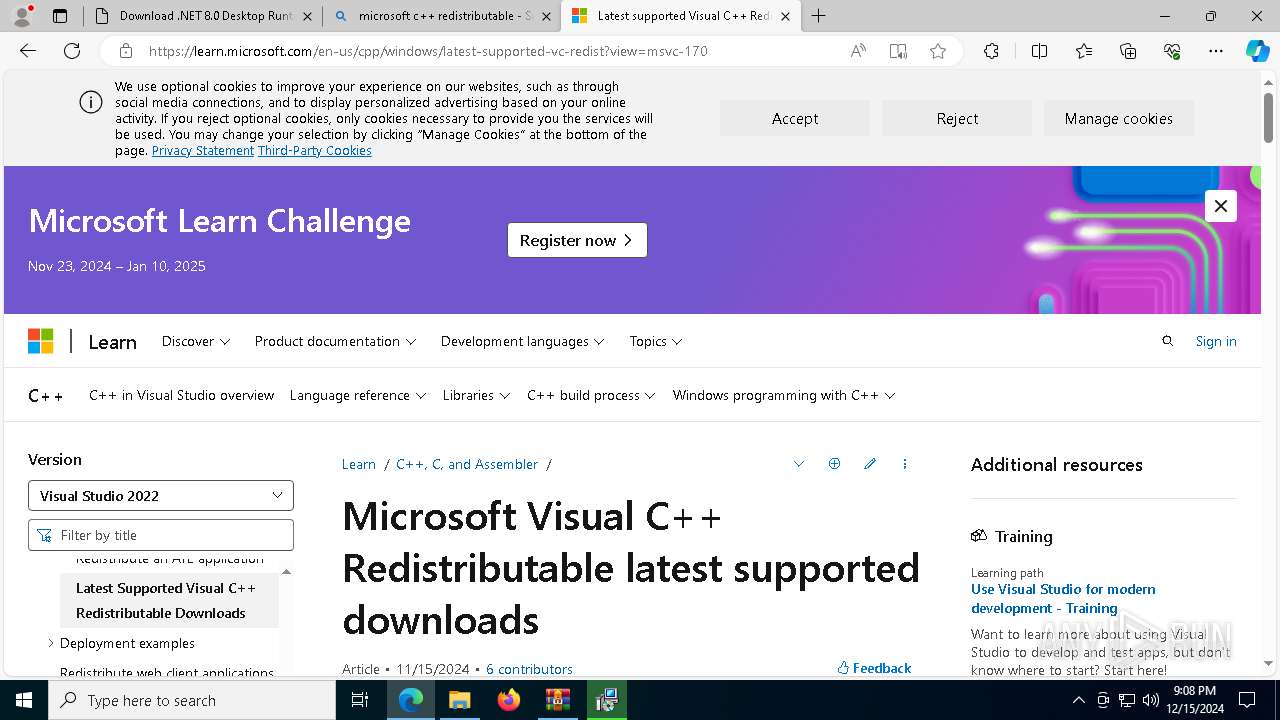The width and height of the screenshot is (1280, 720).
Task: Click the Microsoft logo
Action: pyautogui.click(x=40, y=341)
